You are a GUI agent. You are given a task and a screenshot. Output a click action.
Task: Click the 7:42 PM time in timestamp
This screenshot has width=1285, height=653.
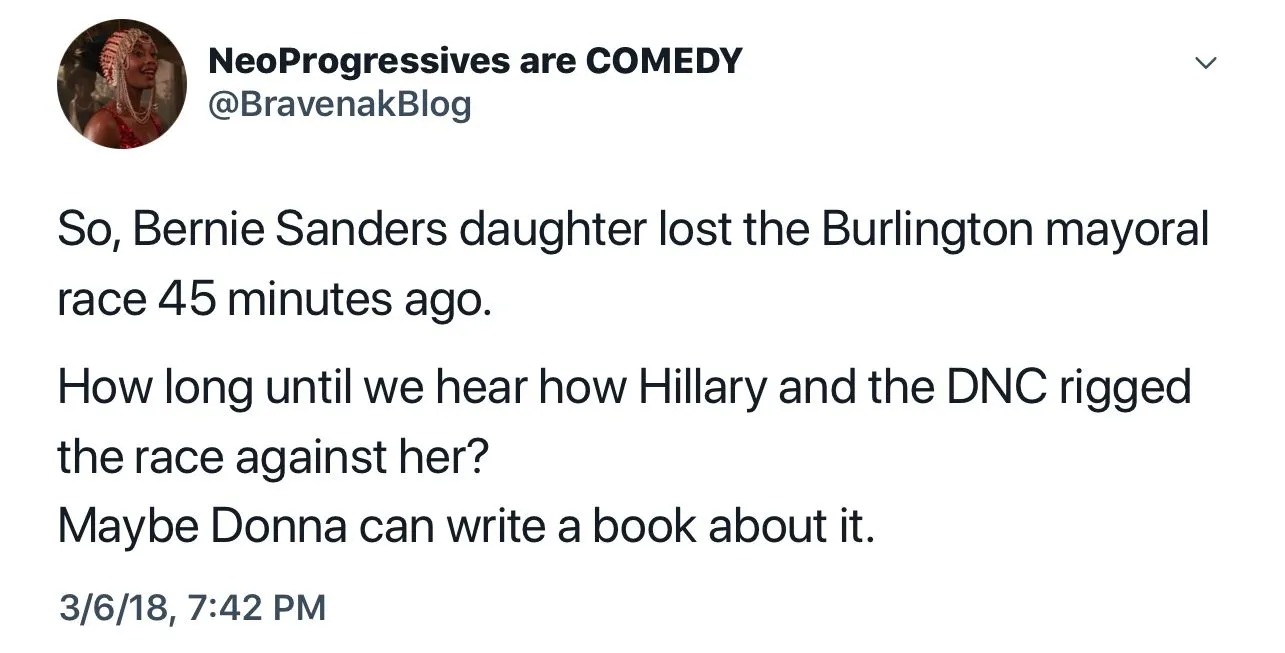coord(254,607)
